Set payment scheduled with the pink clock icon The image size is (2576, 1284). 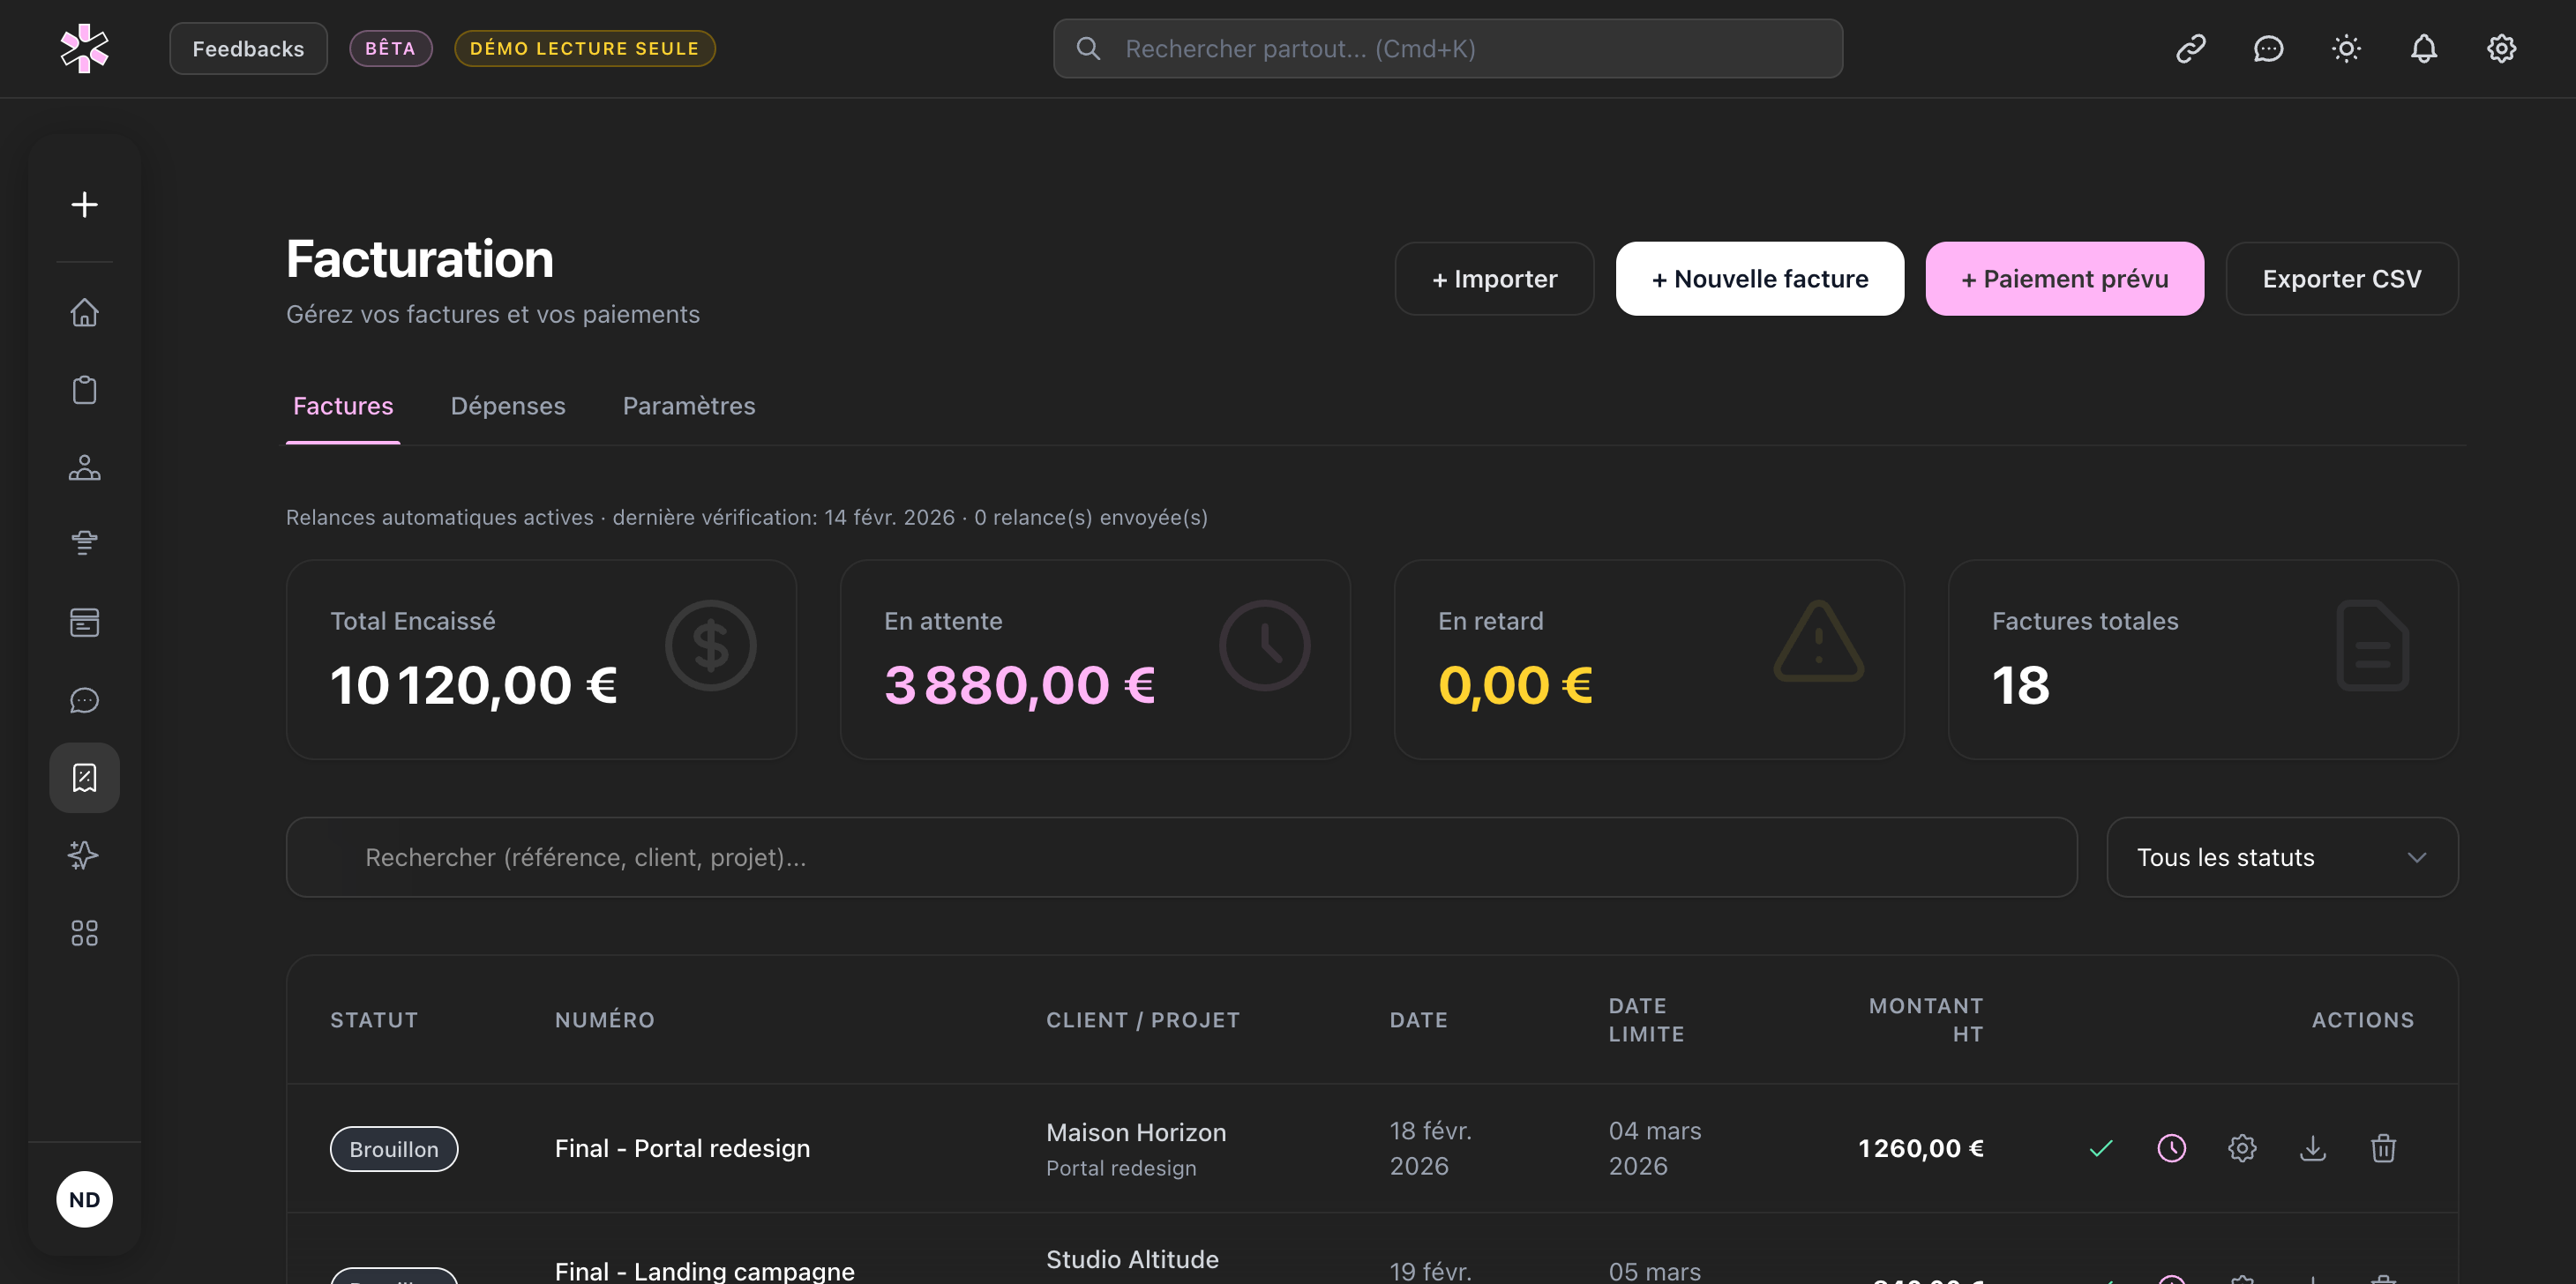point(2171,1148)
